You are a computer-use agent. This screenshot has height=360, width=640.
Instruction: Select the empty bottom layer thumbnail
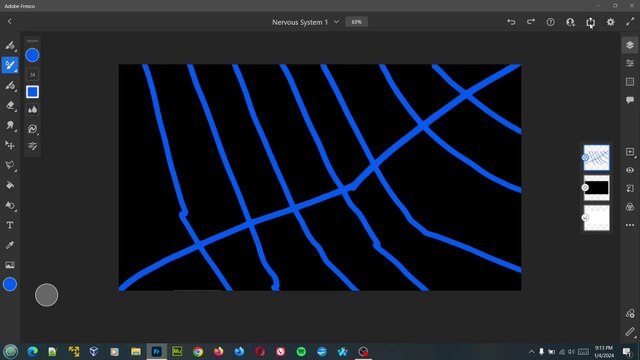coord(596,218)
